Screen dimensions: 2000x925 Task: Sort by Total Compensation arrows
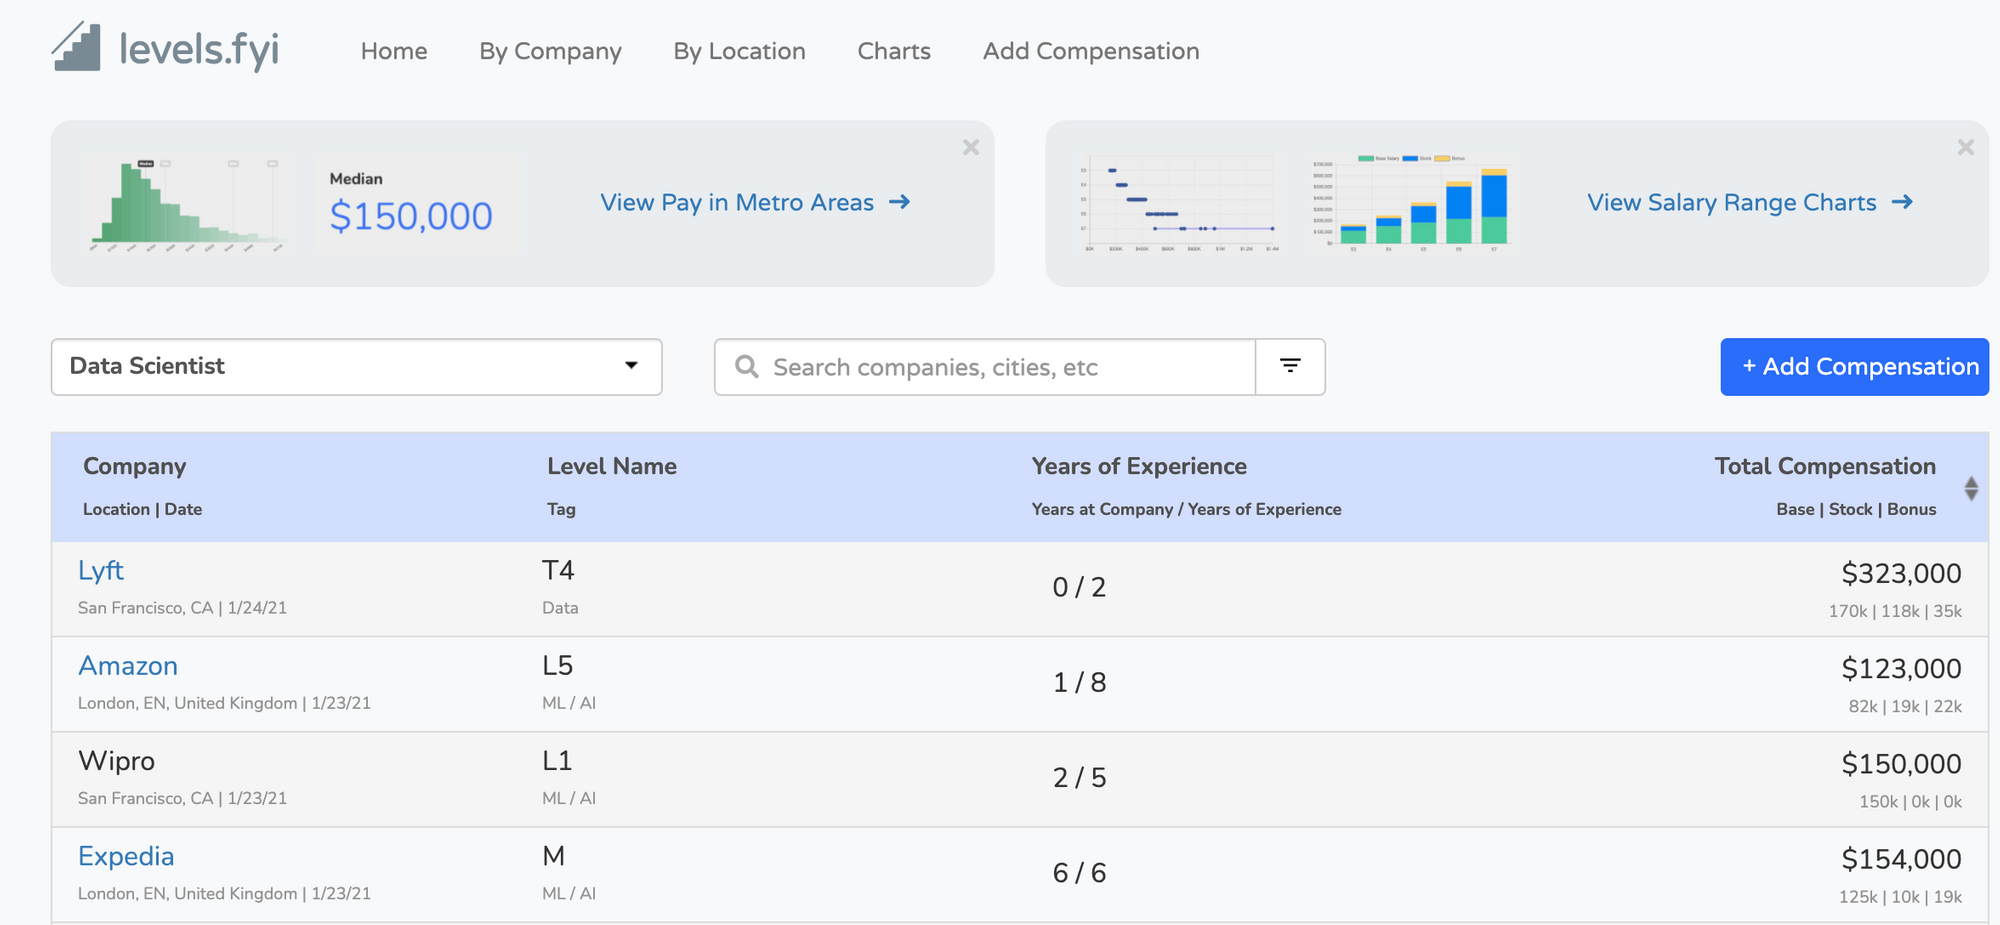coord(1970,488)
